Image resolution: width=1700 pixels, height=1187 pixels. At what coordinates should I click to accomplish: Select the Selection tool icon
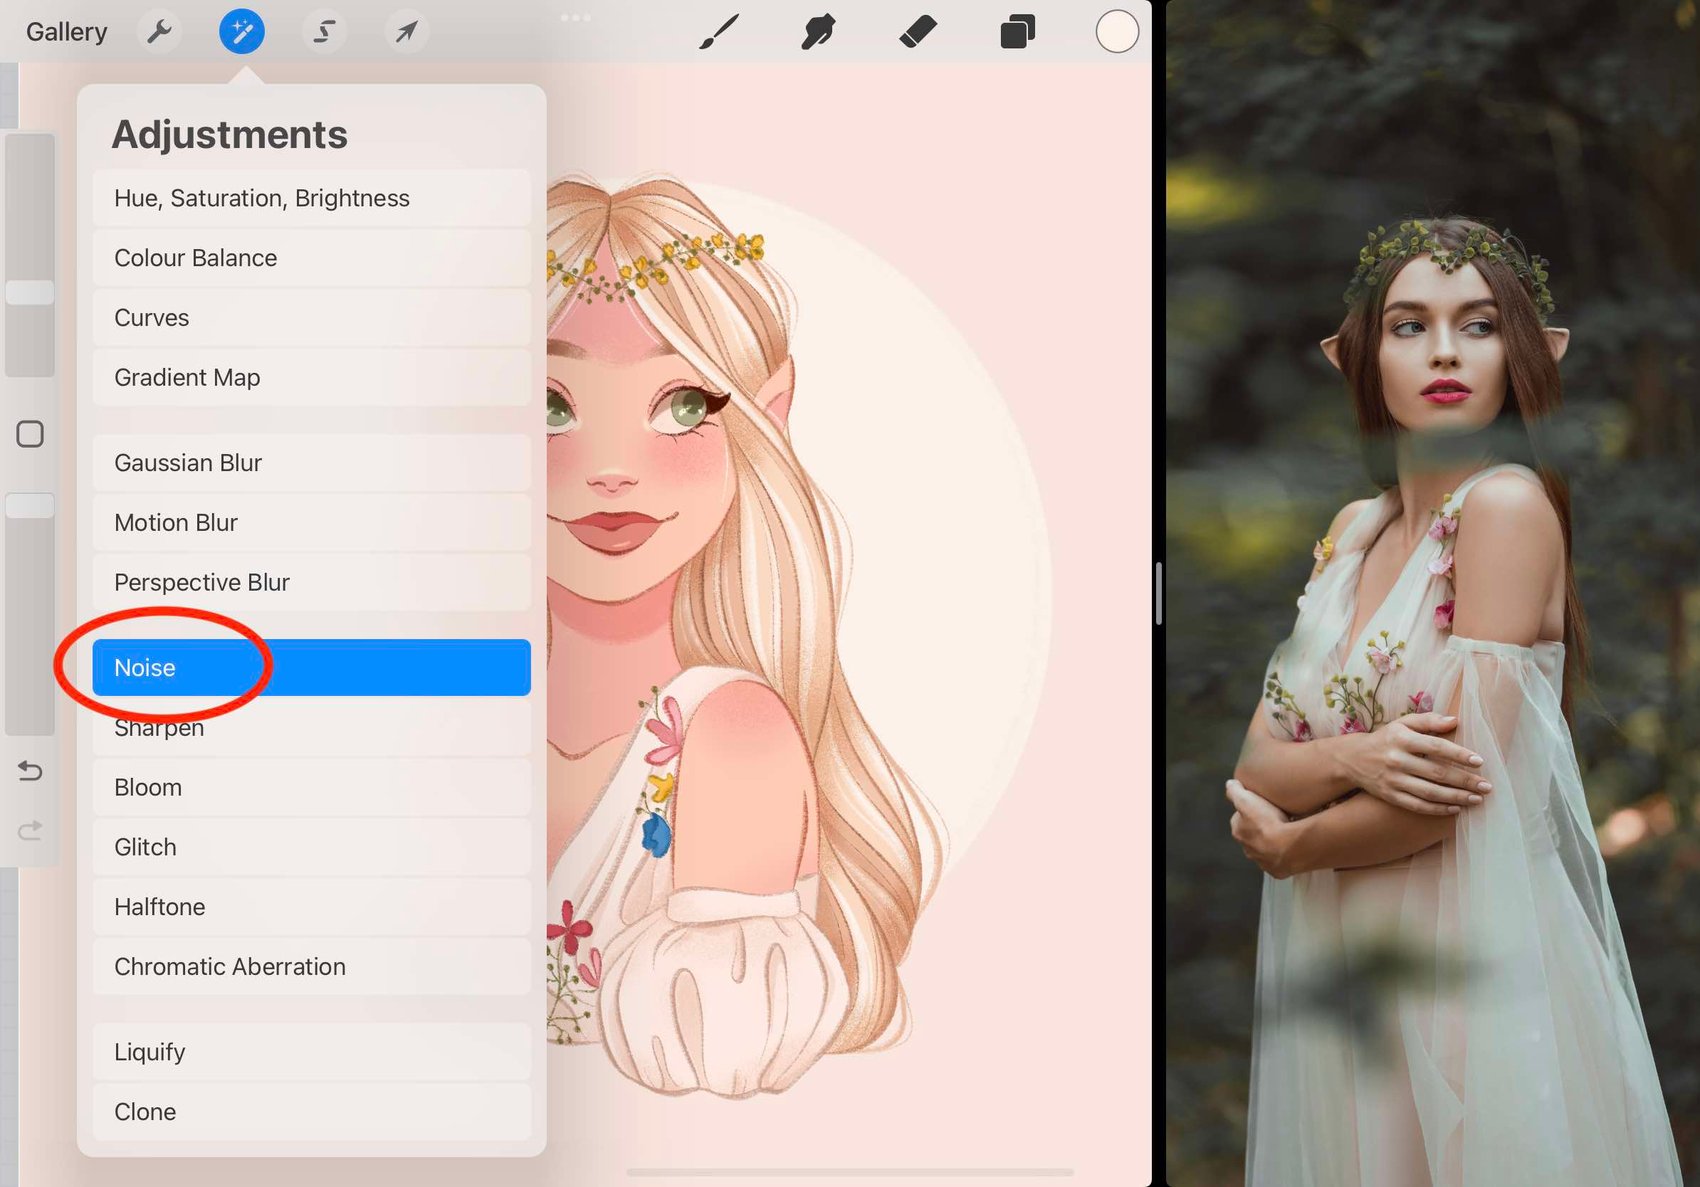click(x=324, y=32)
